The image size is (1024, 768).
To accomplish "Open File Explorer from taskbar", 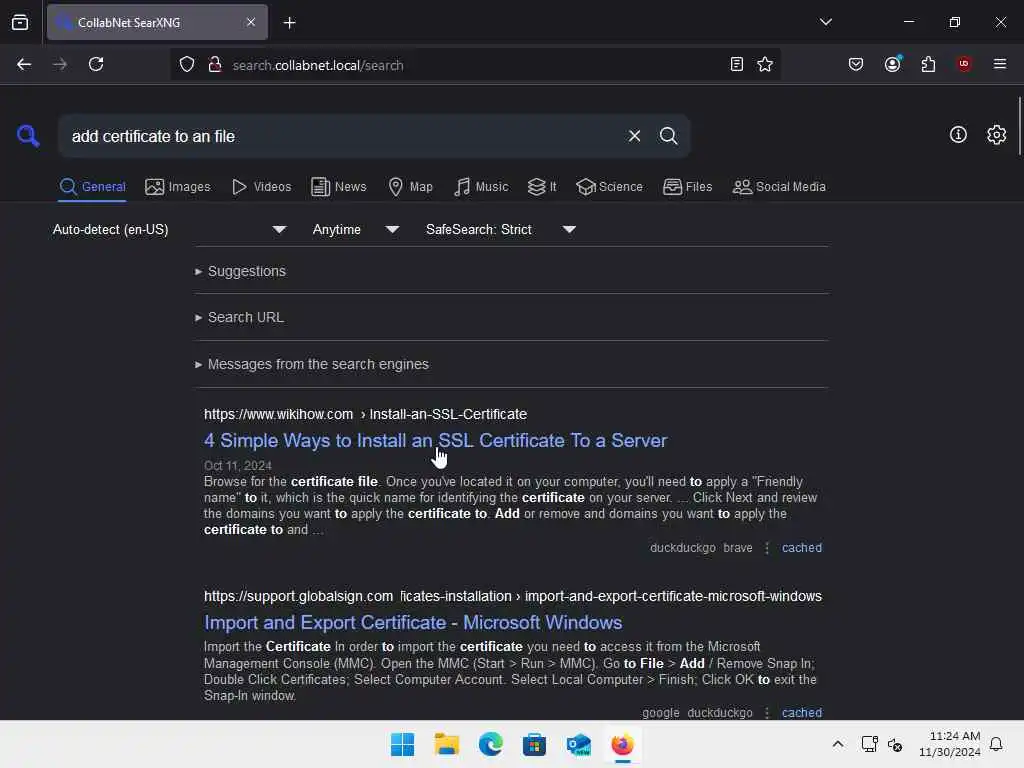I will click(x=447, y=744).
